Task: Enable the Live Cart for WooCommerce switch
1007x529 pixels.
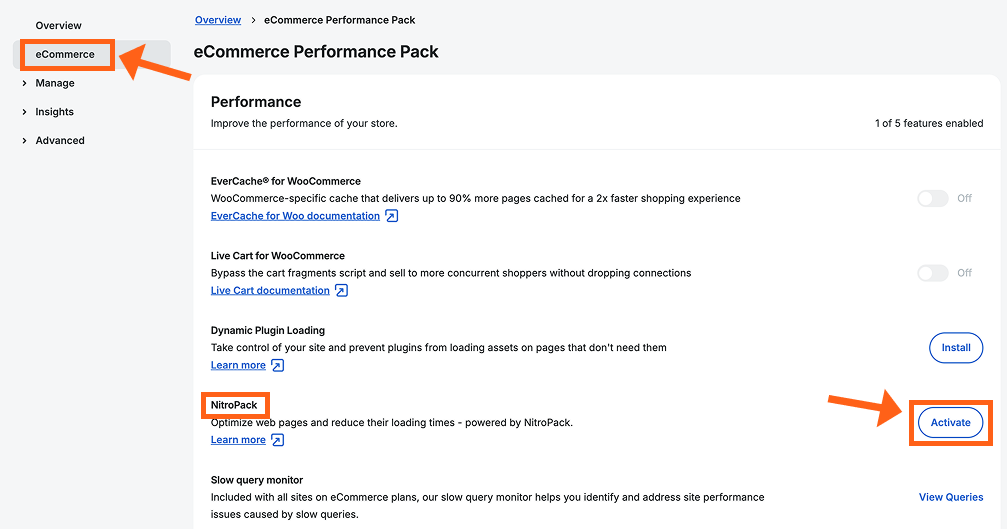Action: coord(932,273)
